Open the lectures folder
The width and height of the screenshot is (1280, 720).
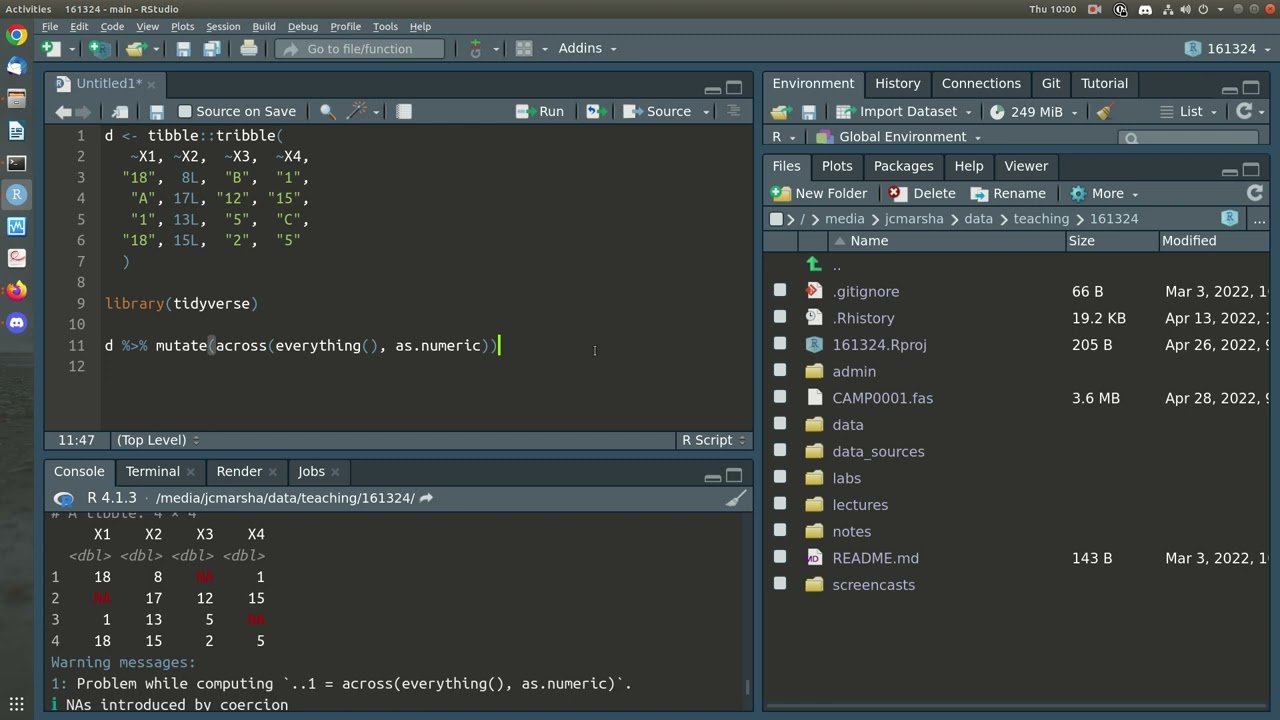click(860, 504)
